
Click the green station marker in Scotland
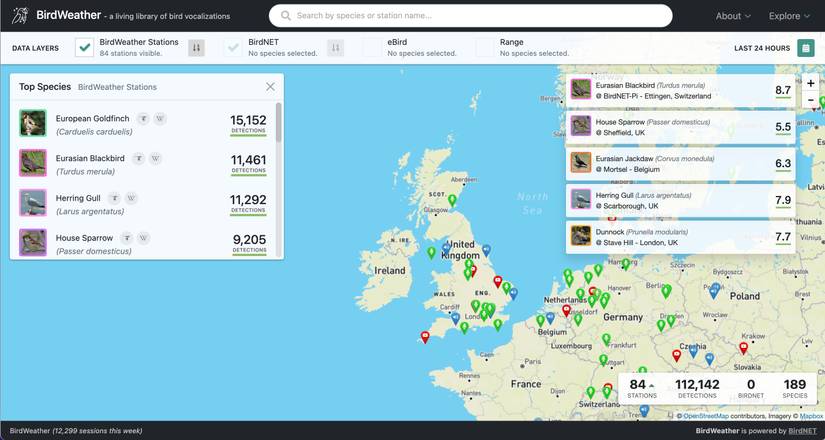[452, 201]
